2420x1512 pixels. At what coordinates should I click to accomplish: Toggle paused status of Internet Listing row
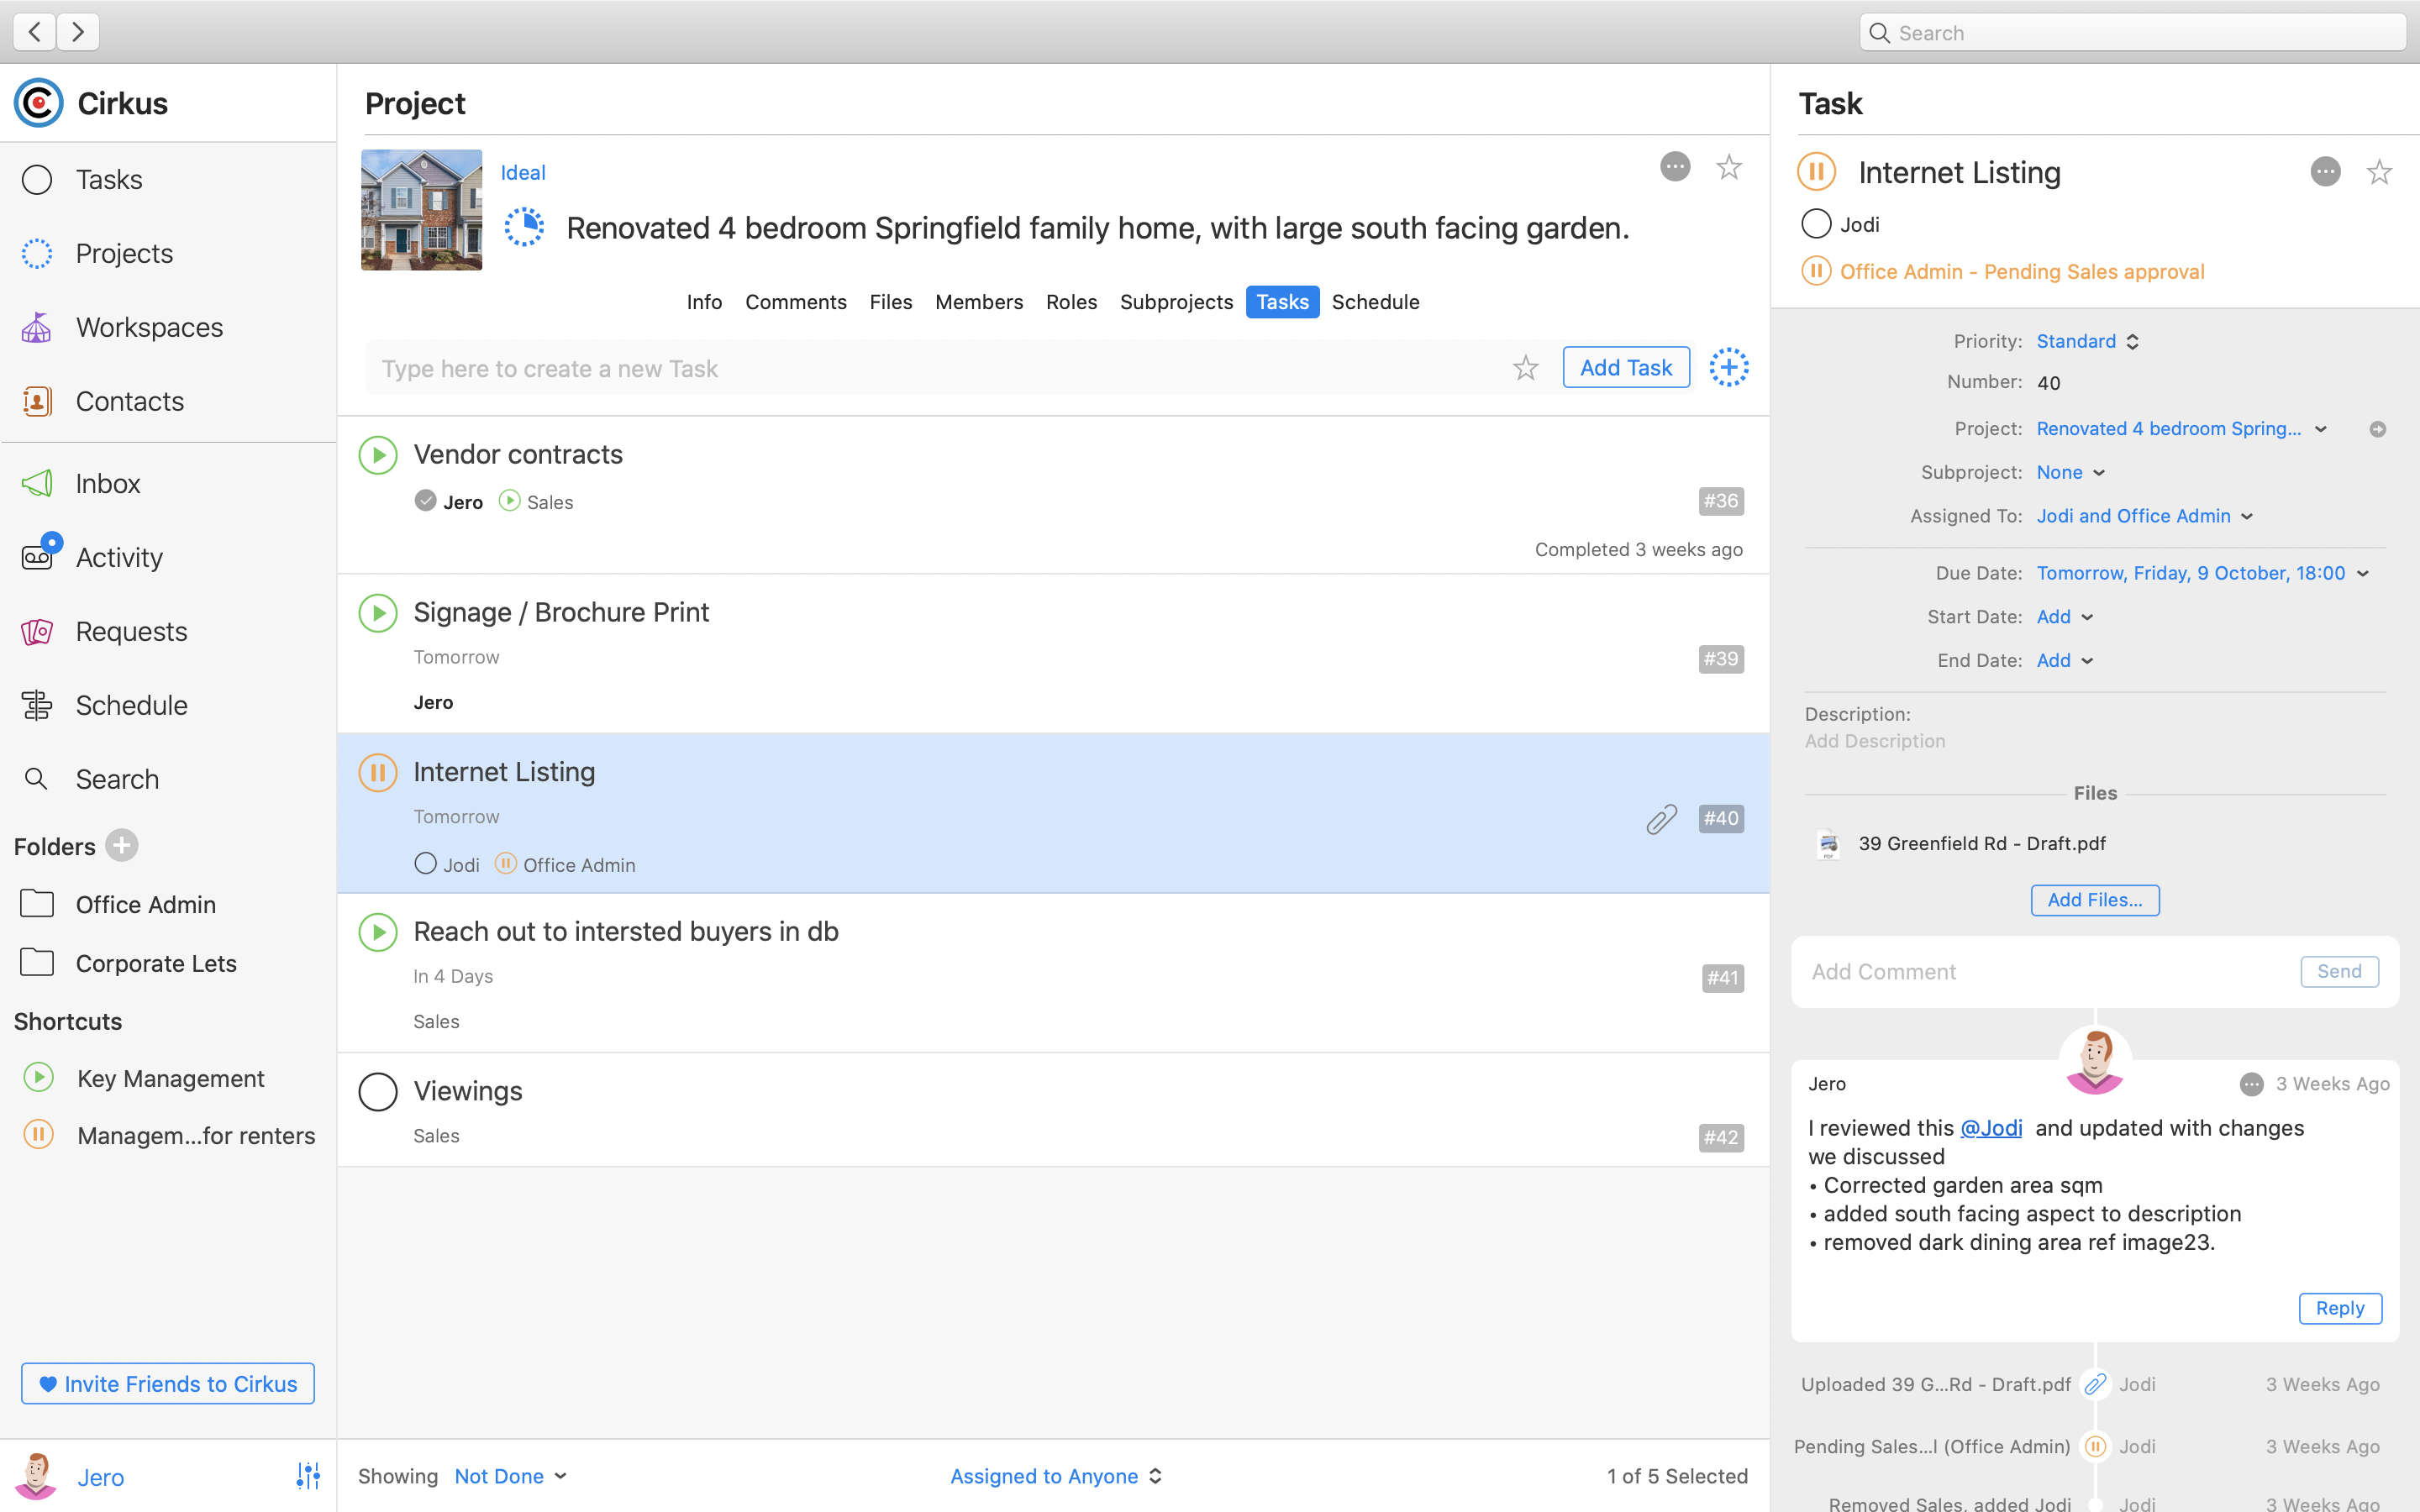378,773
